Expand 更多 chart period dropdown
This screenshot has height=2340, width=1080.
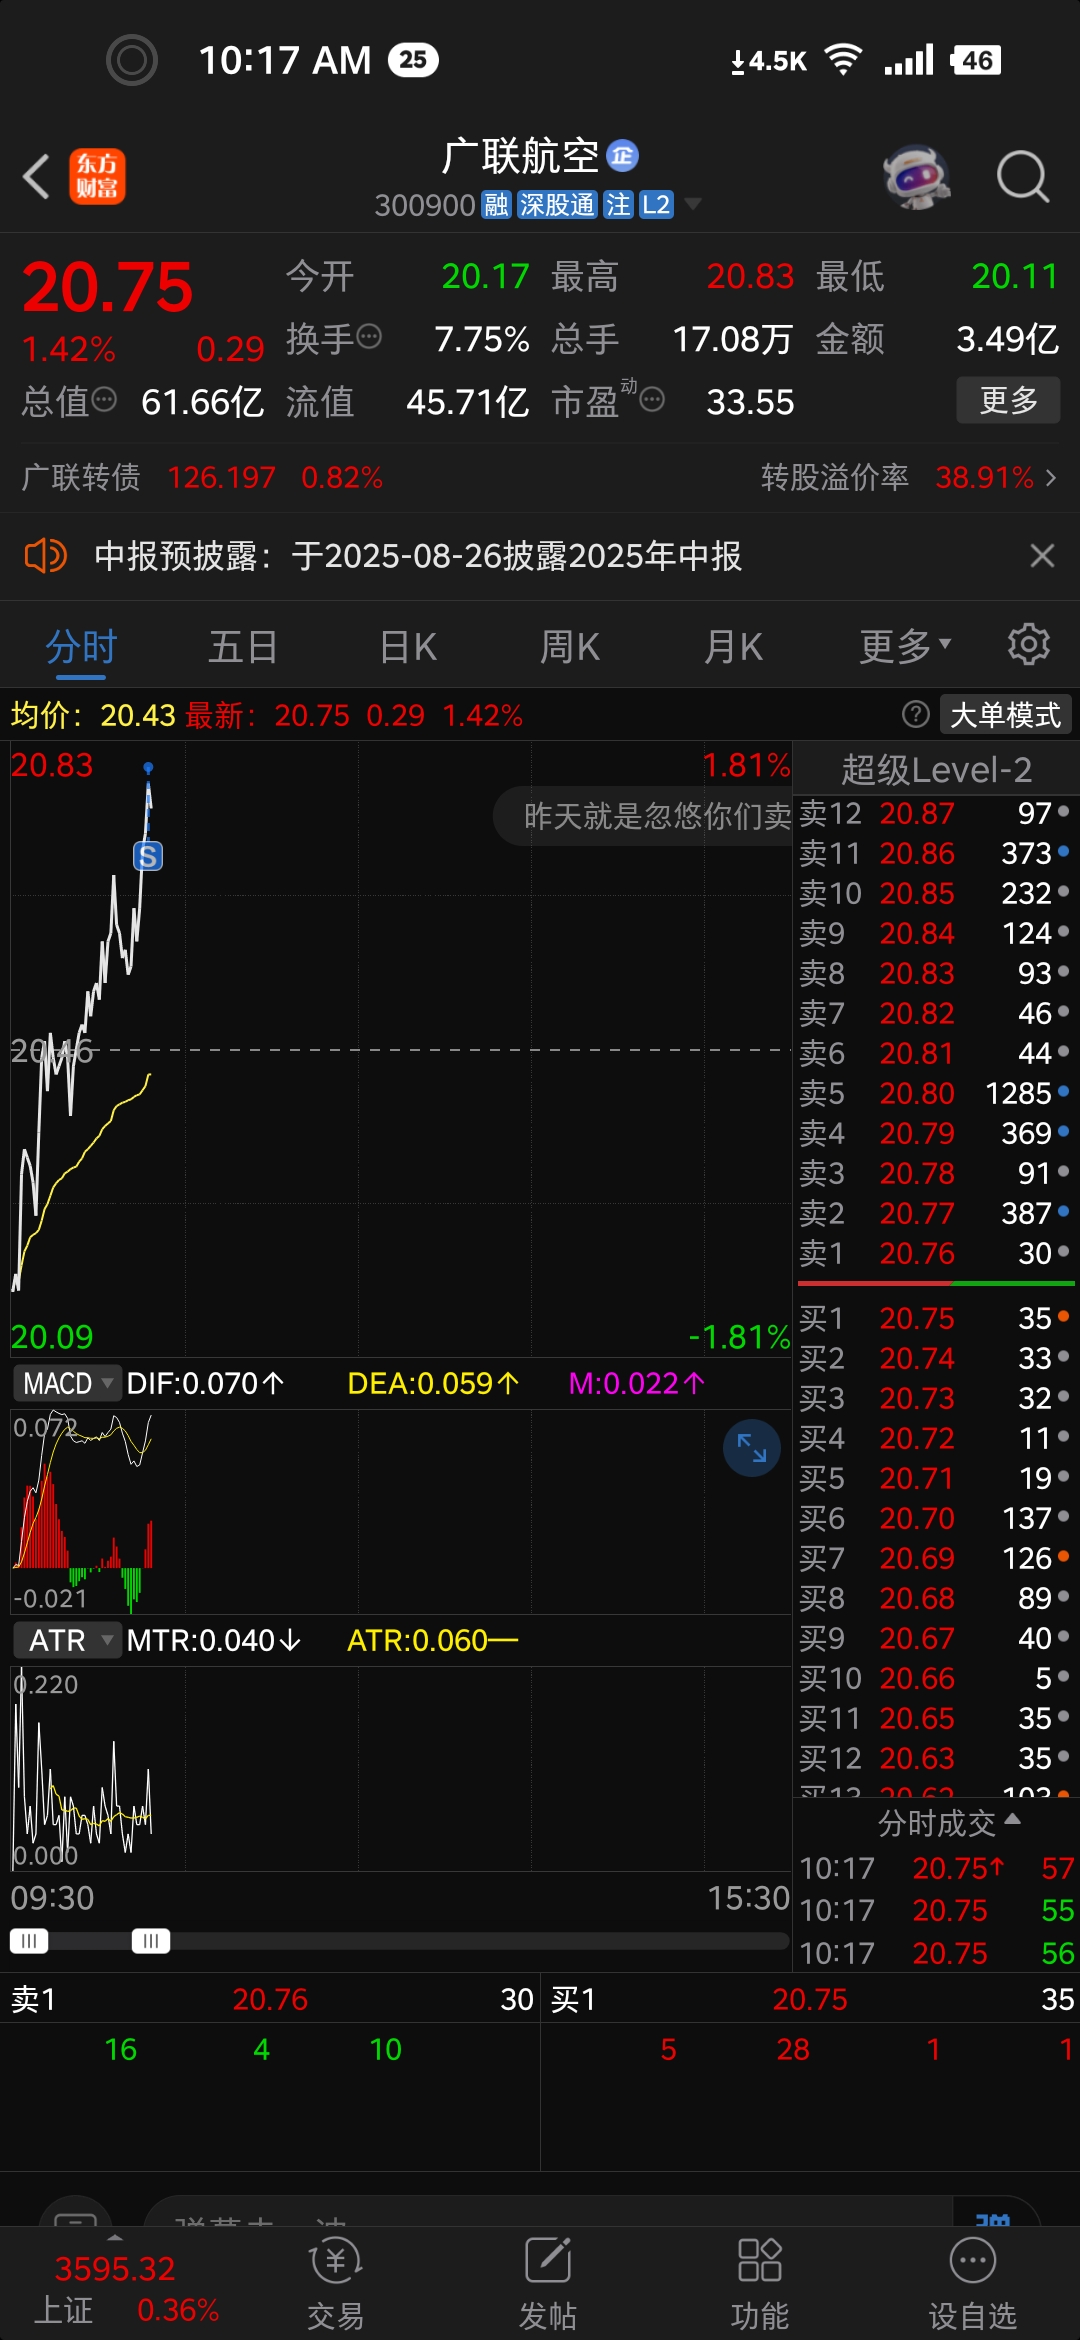pos(905,647)
